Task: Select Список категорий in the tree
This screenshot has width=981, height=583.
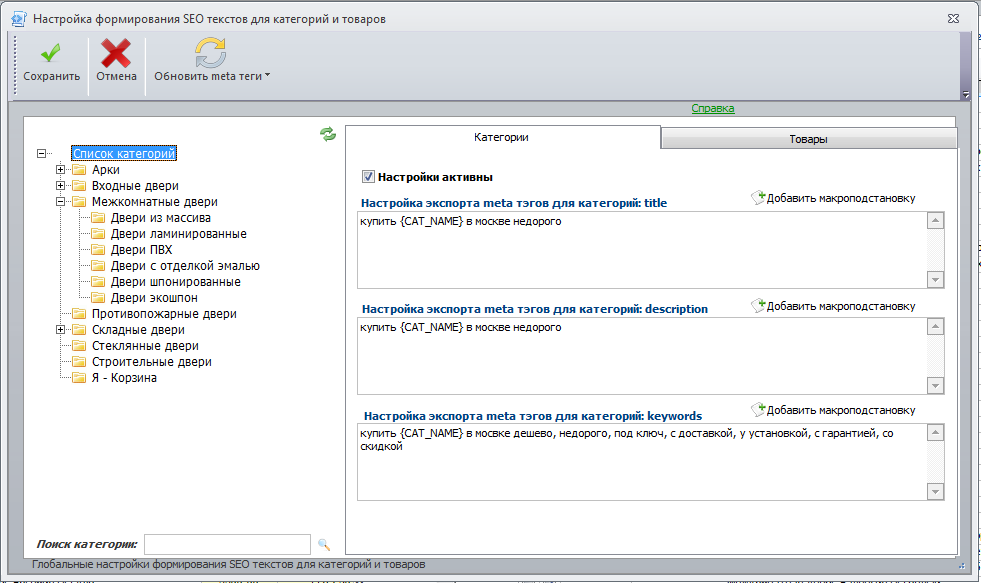Action: [124, 153]
